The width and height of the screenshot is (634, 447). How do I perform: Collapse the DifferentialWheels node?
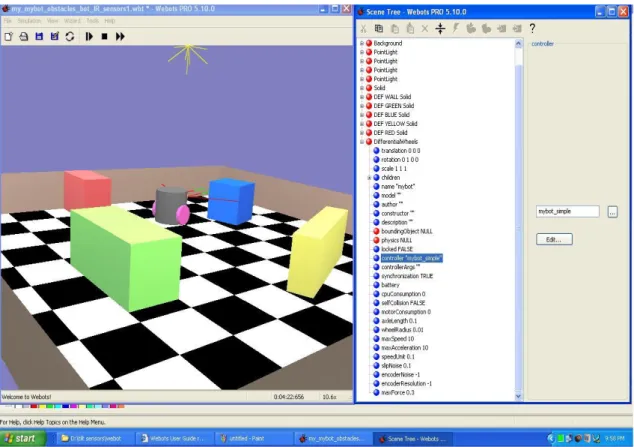[362, 142]
